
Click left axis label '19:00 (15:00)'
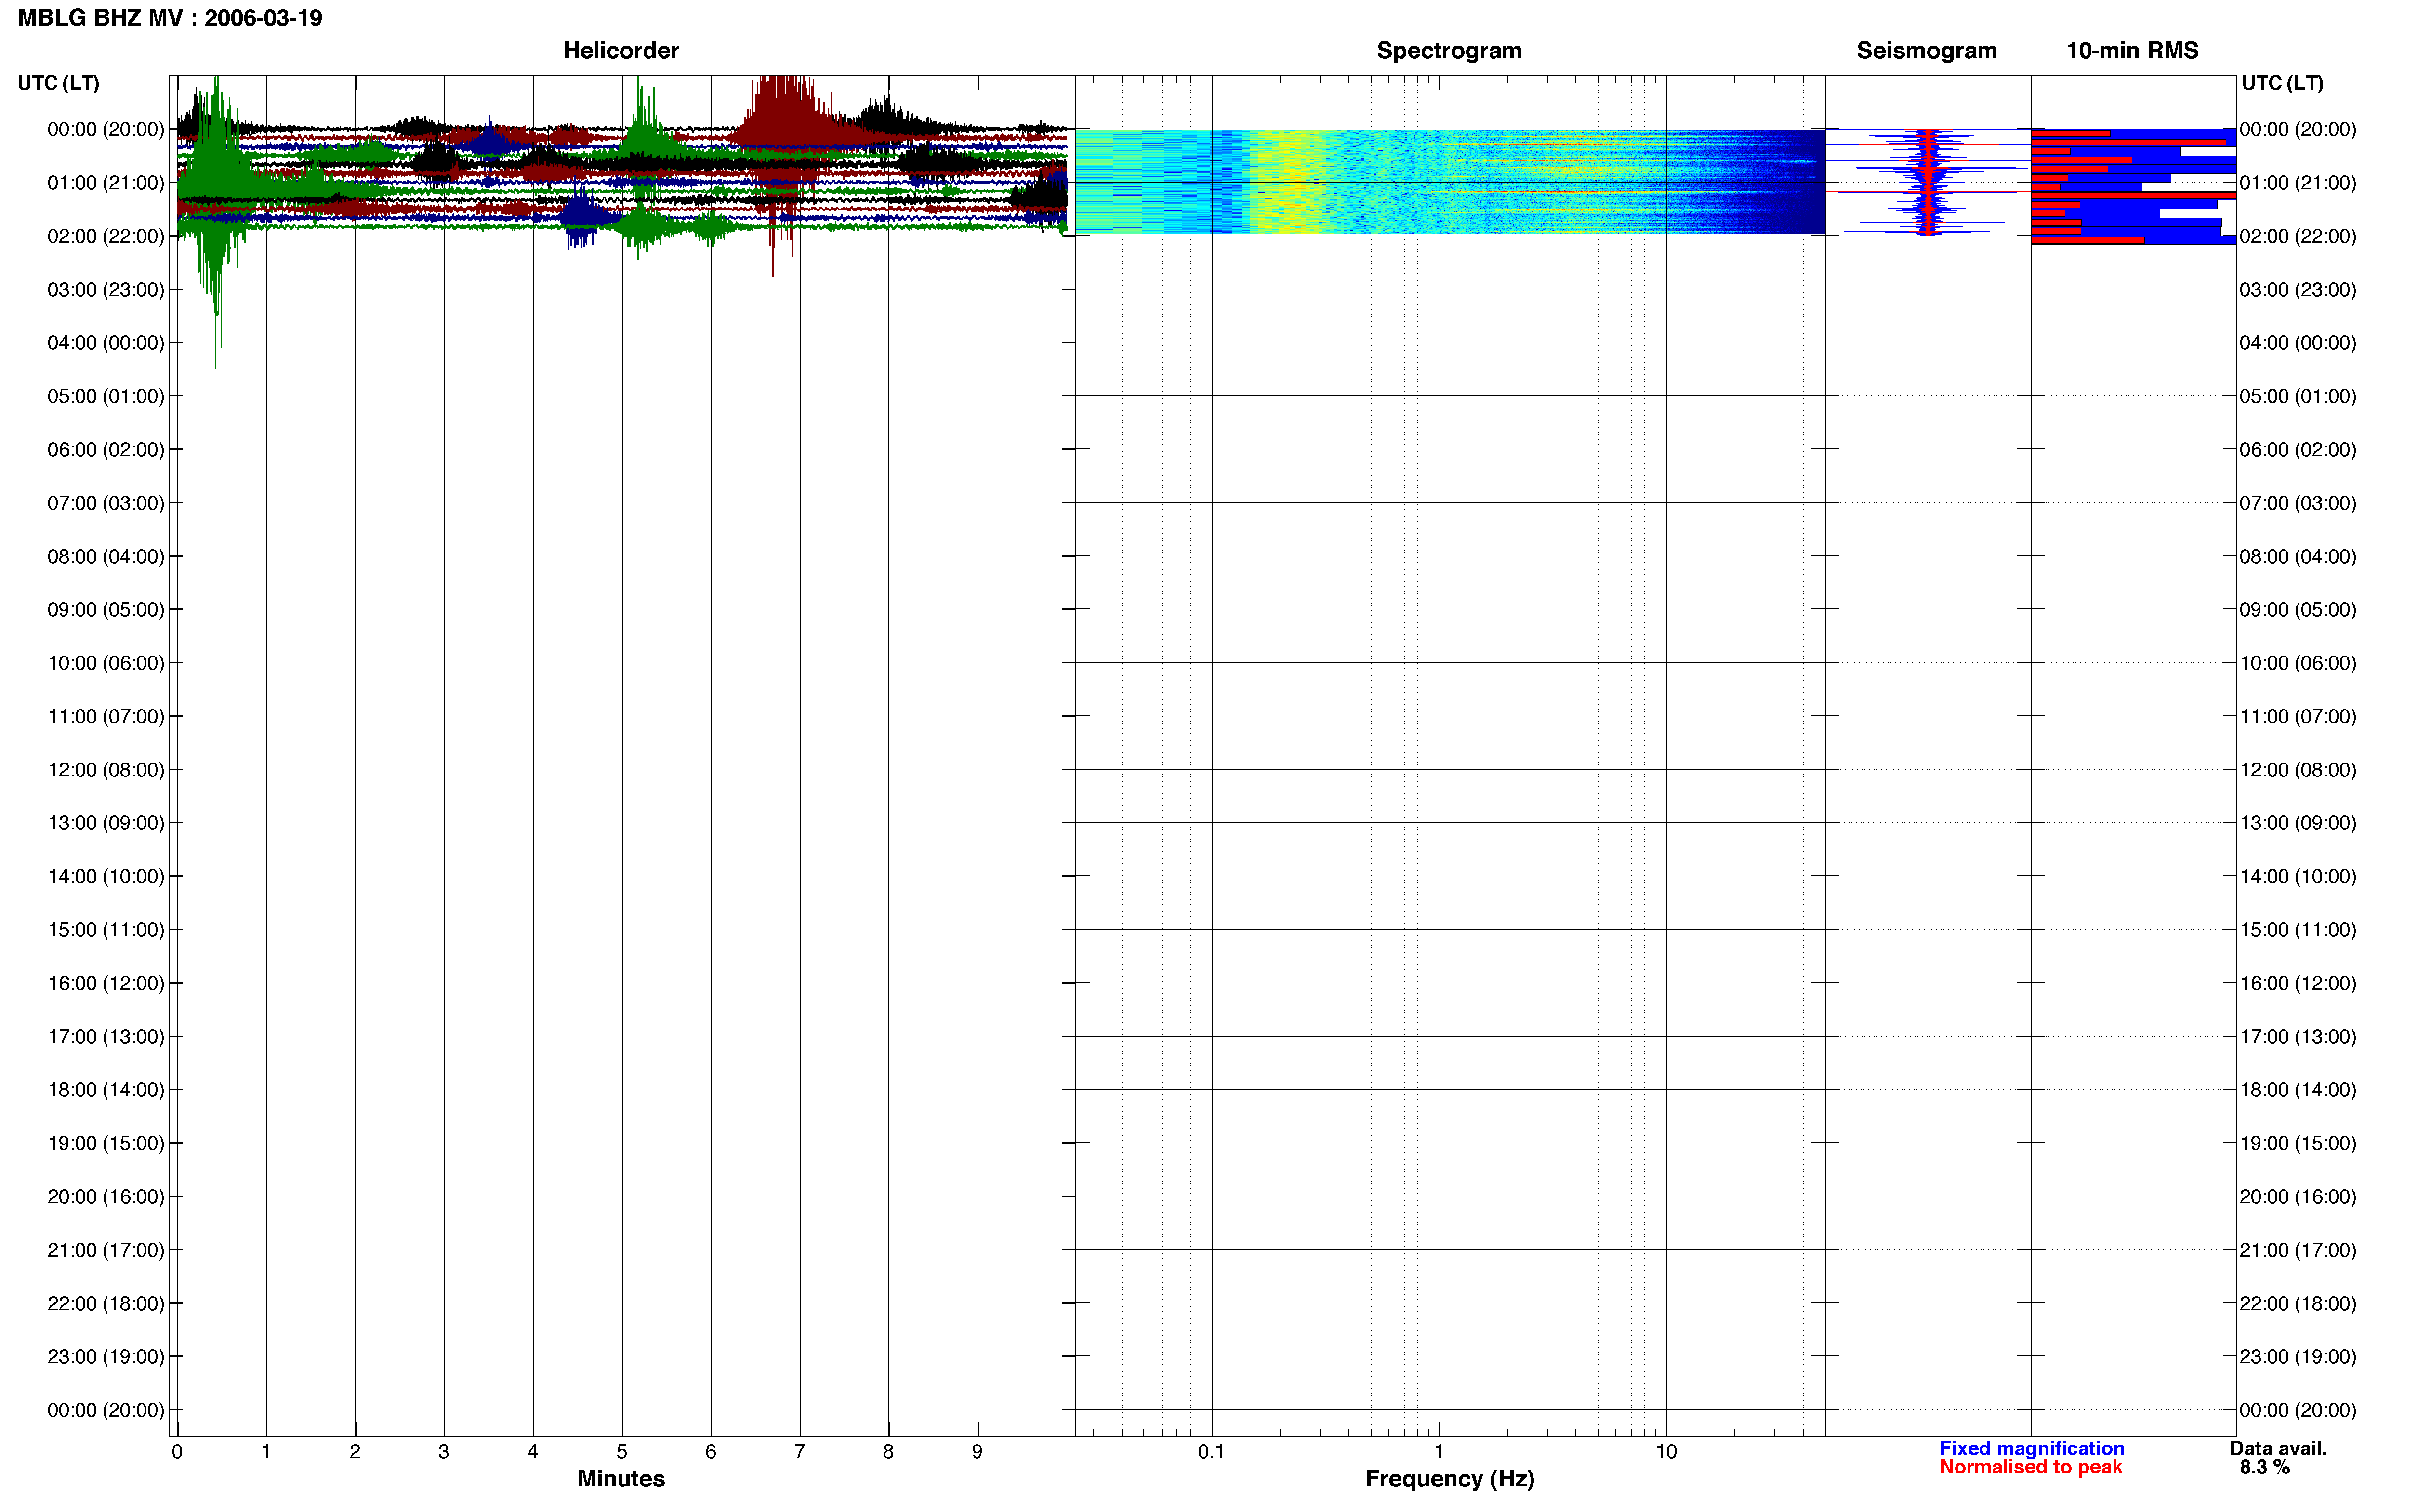(x=106, y=1143)
